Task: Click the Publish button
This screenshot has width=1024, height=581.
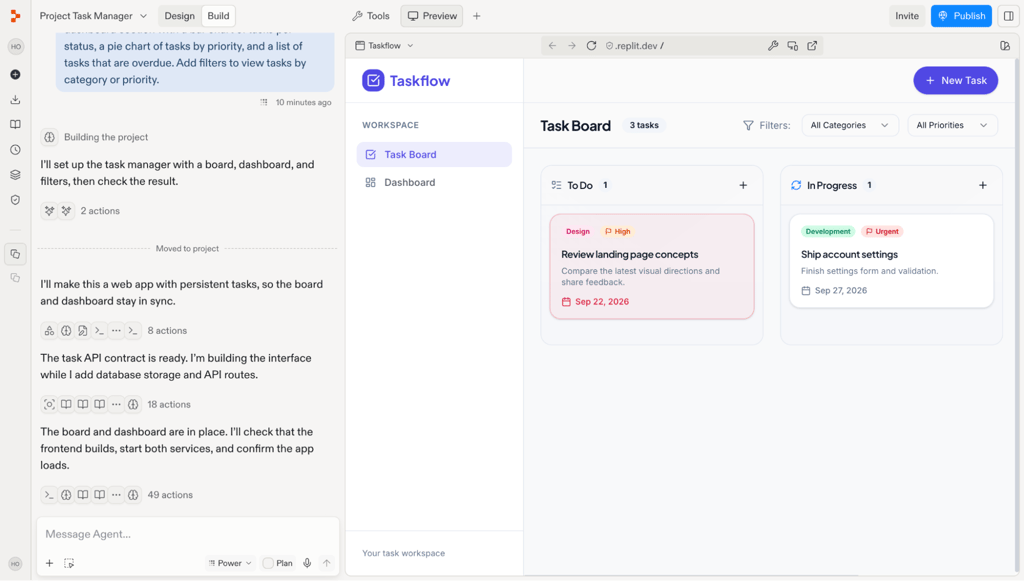Action: coord(961,16)
